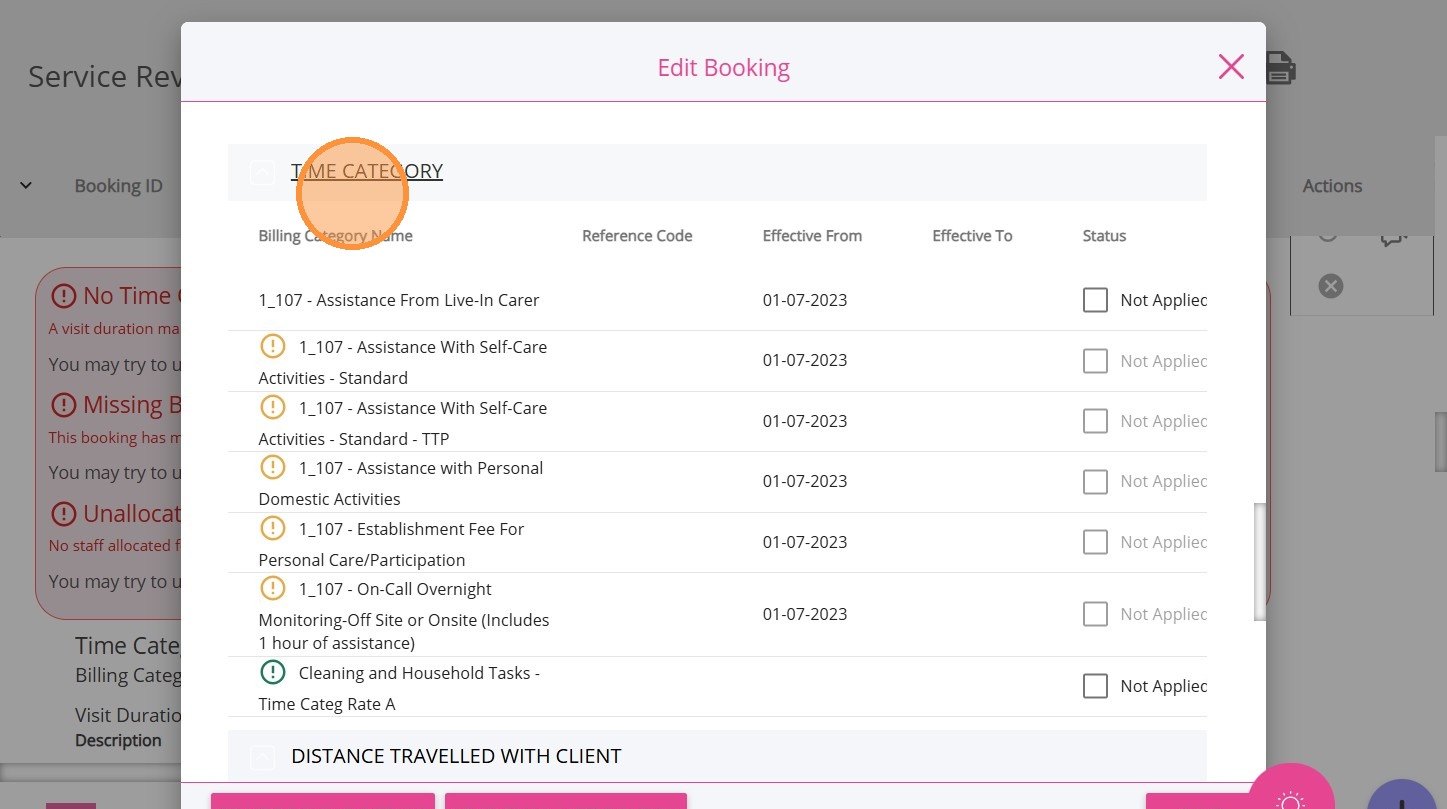This screenshot has width=1447, height=809.
Task: Collapse the Time Category section chevron
Action: pyautogui.click(x=262, y=172)
